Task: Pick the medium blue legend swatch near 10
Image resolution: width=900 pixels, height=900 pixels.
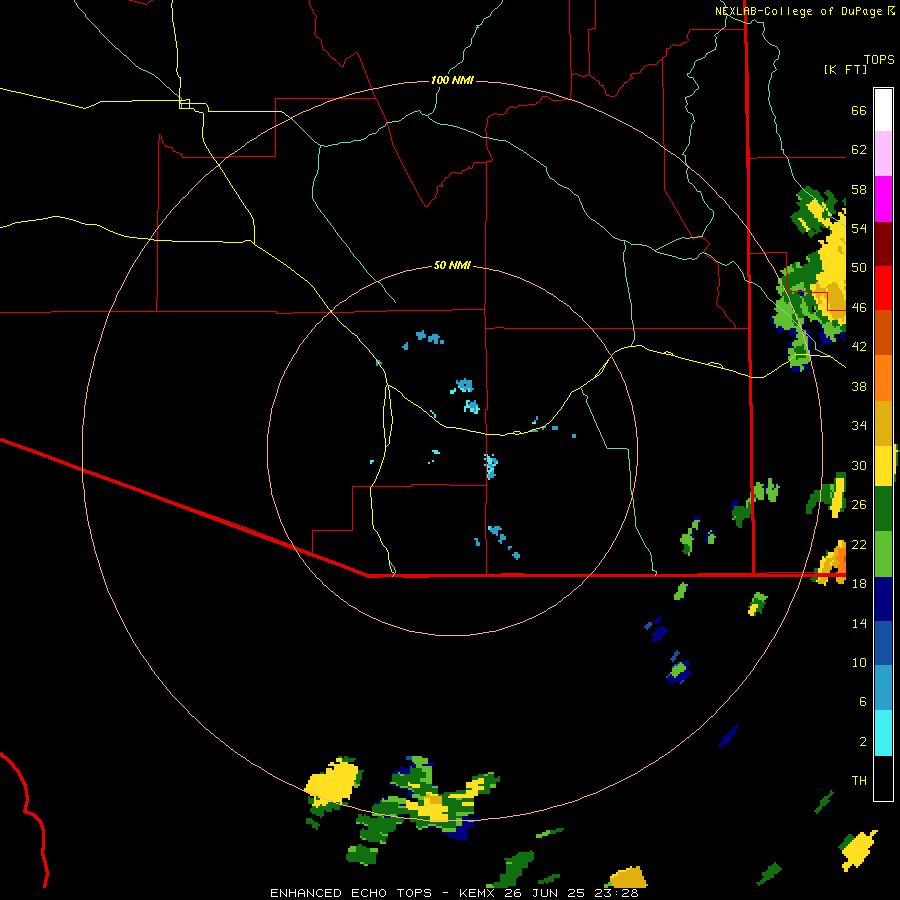Action: tap(883, 643)
